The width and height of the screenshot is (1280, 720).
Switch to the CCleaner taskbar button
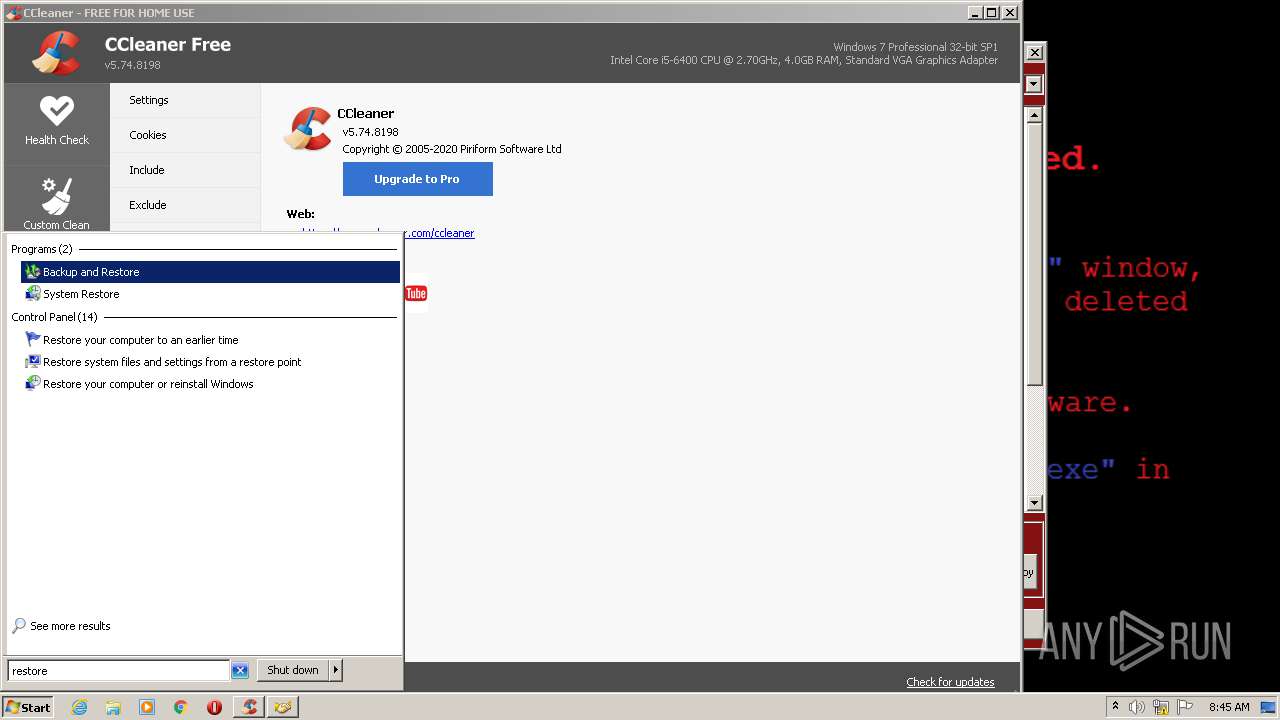coord(249,707)
